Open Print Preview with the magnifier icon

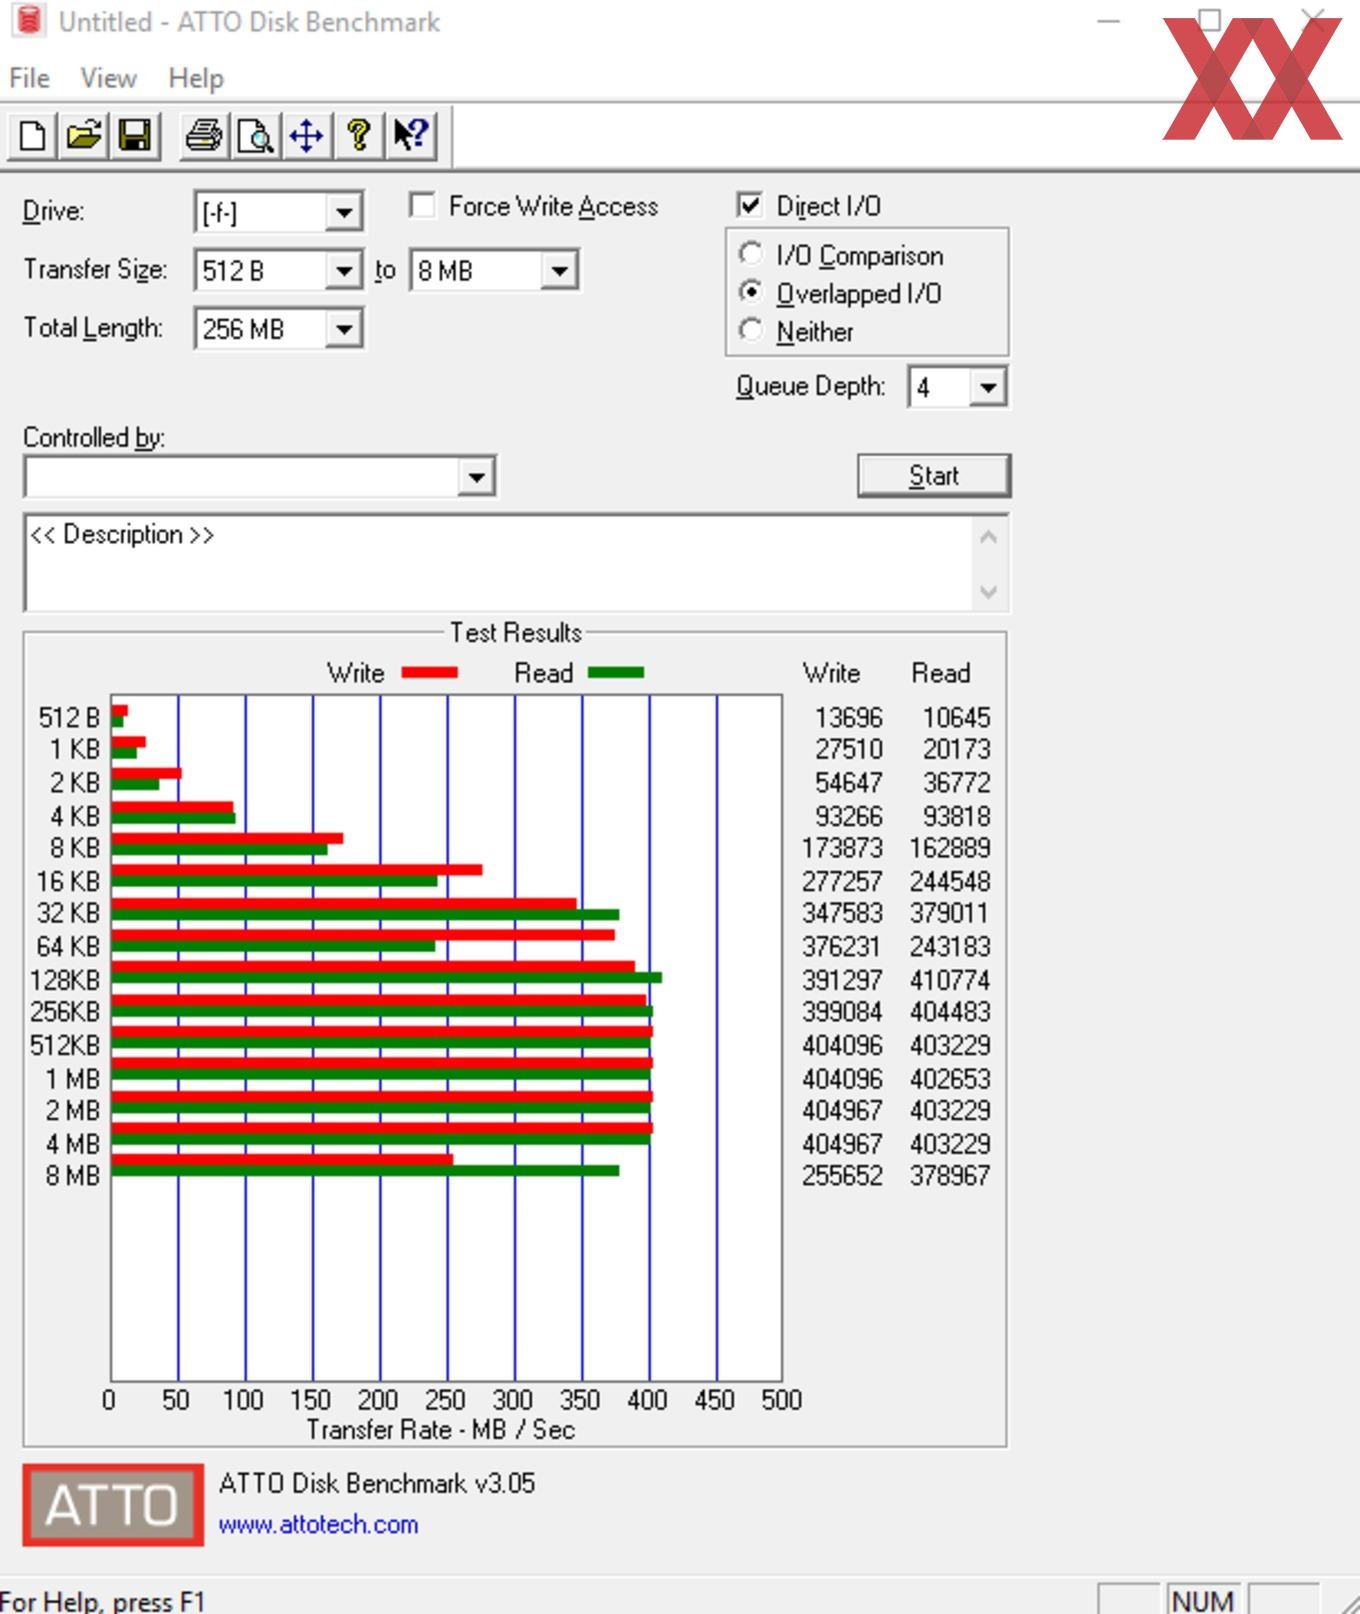tap(256, 135)
